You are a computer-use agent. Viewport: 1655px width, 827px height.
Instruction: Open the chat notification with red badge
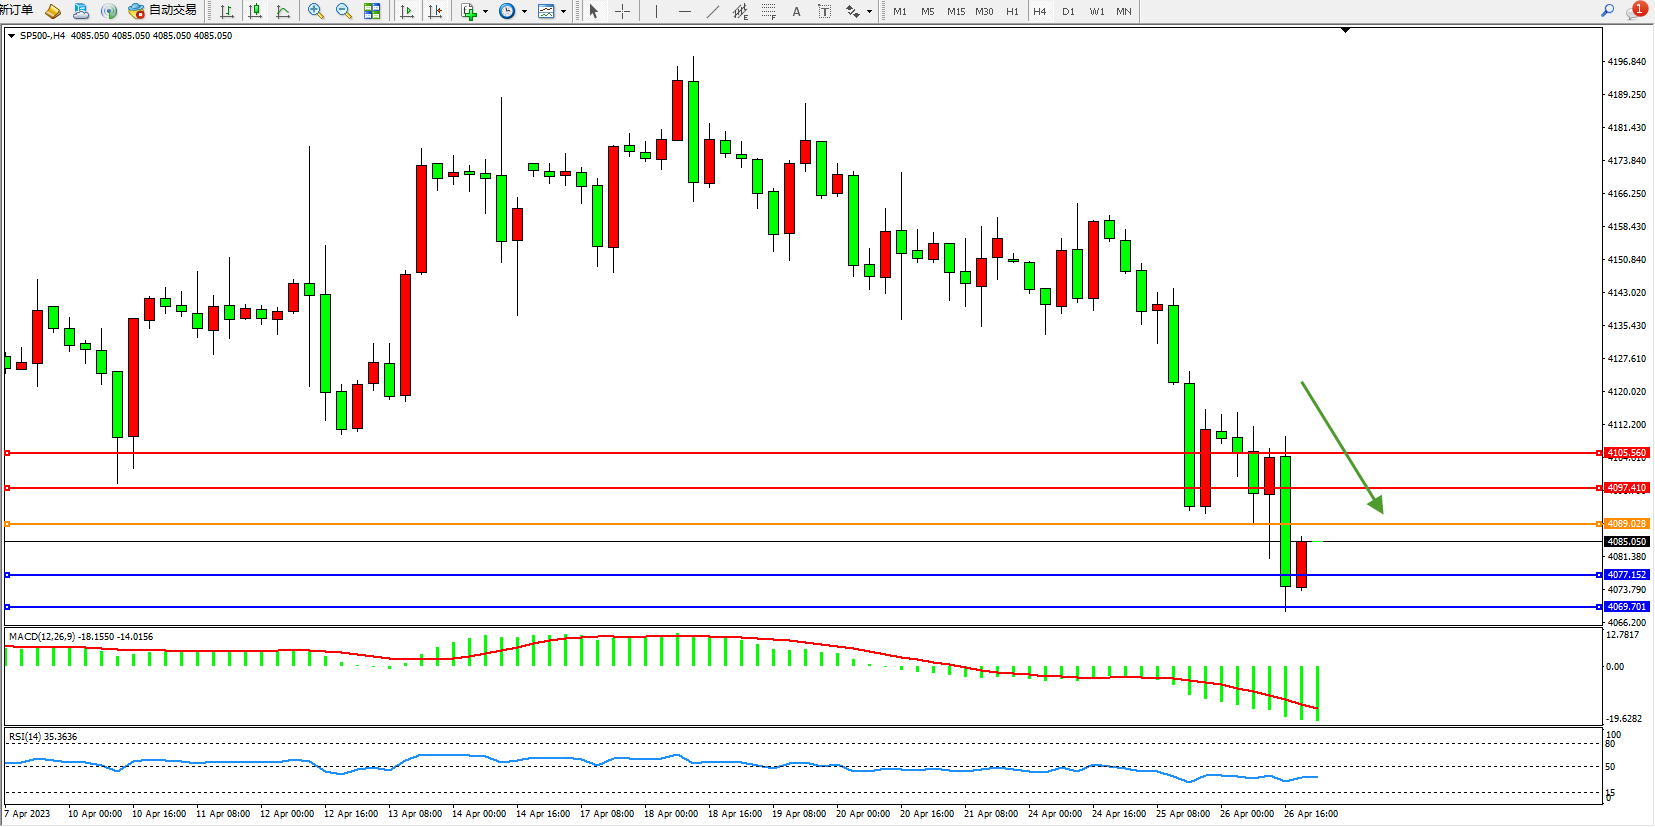[1636, 10]
